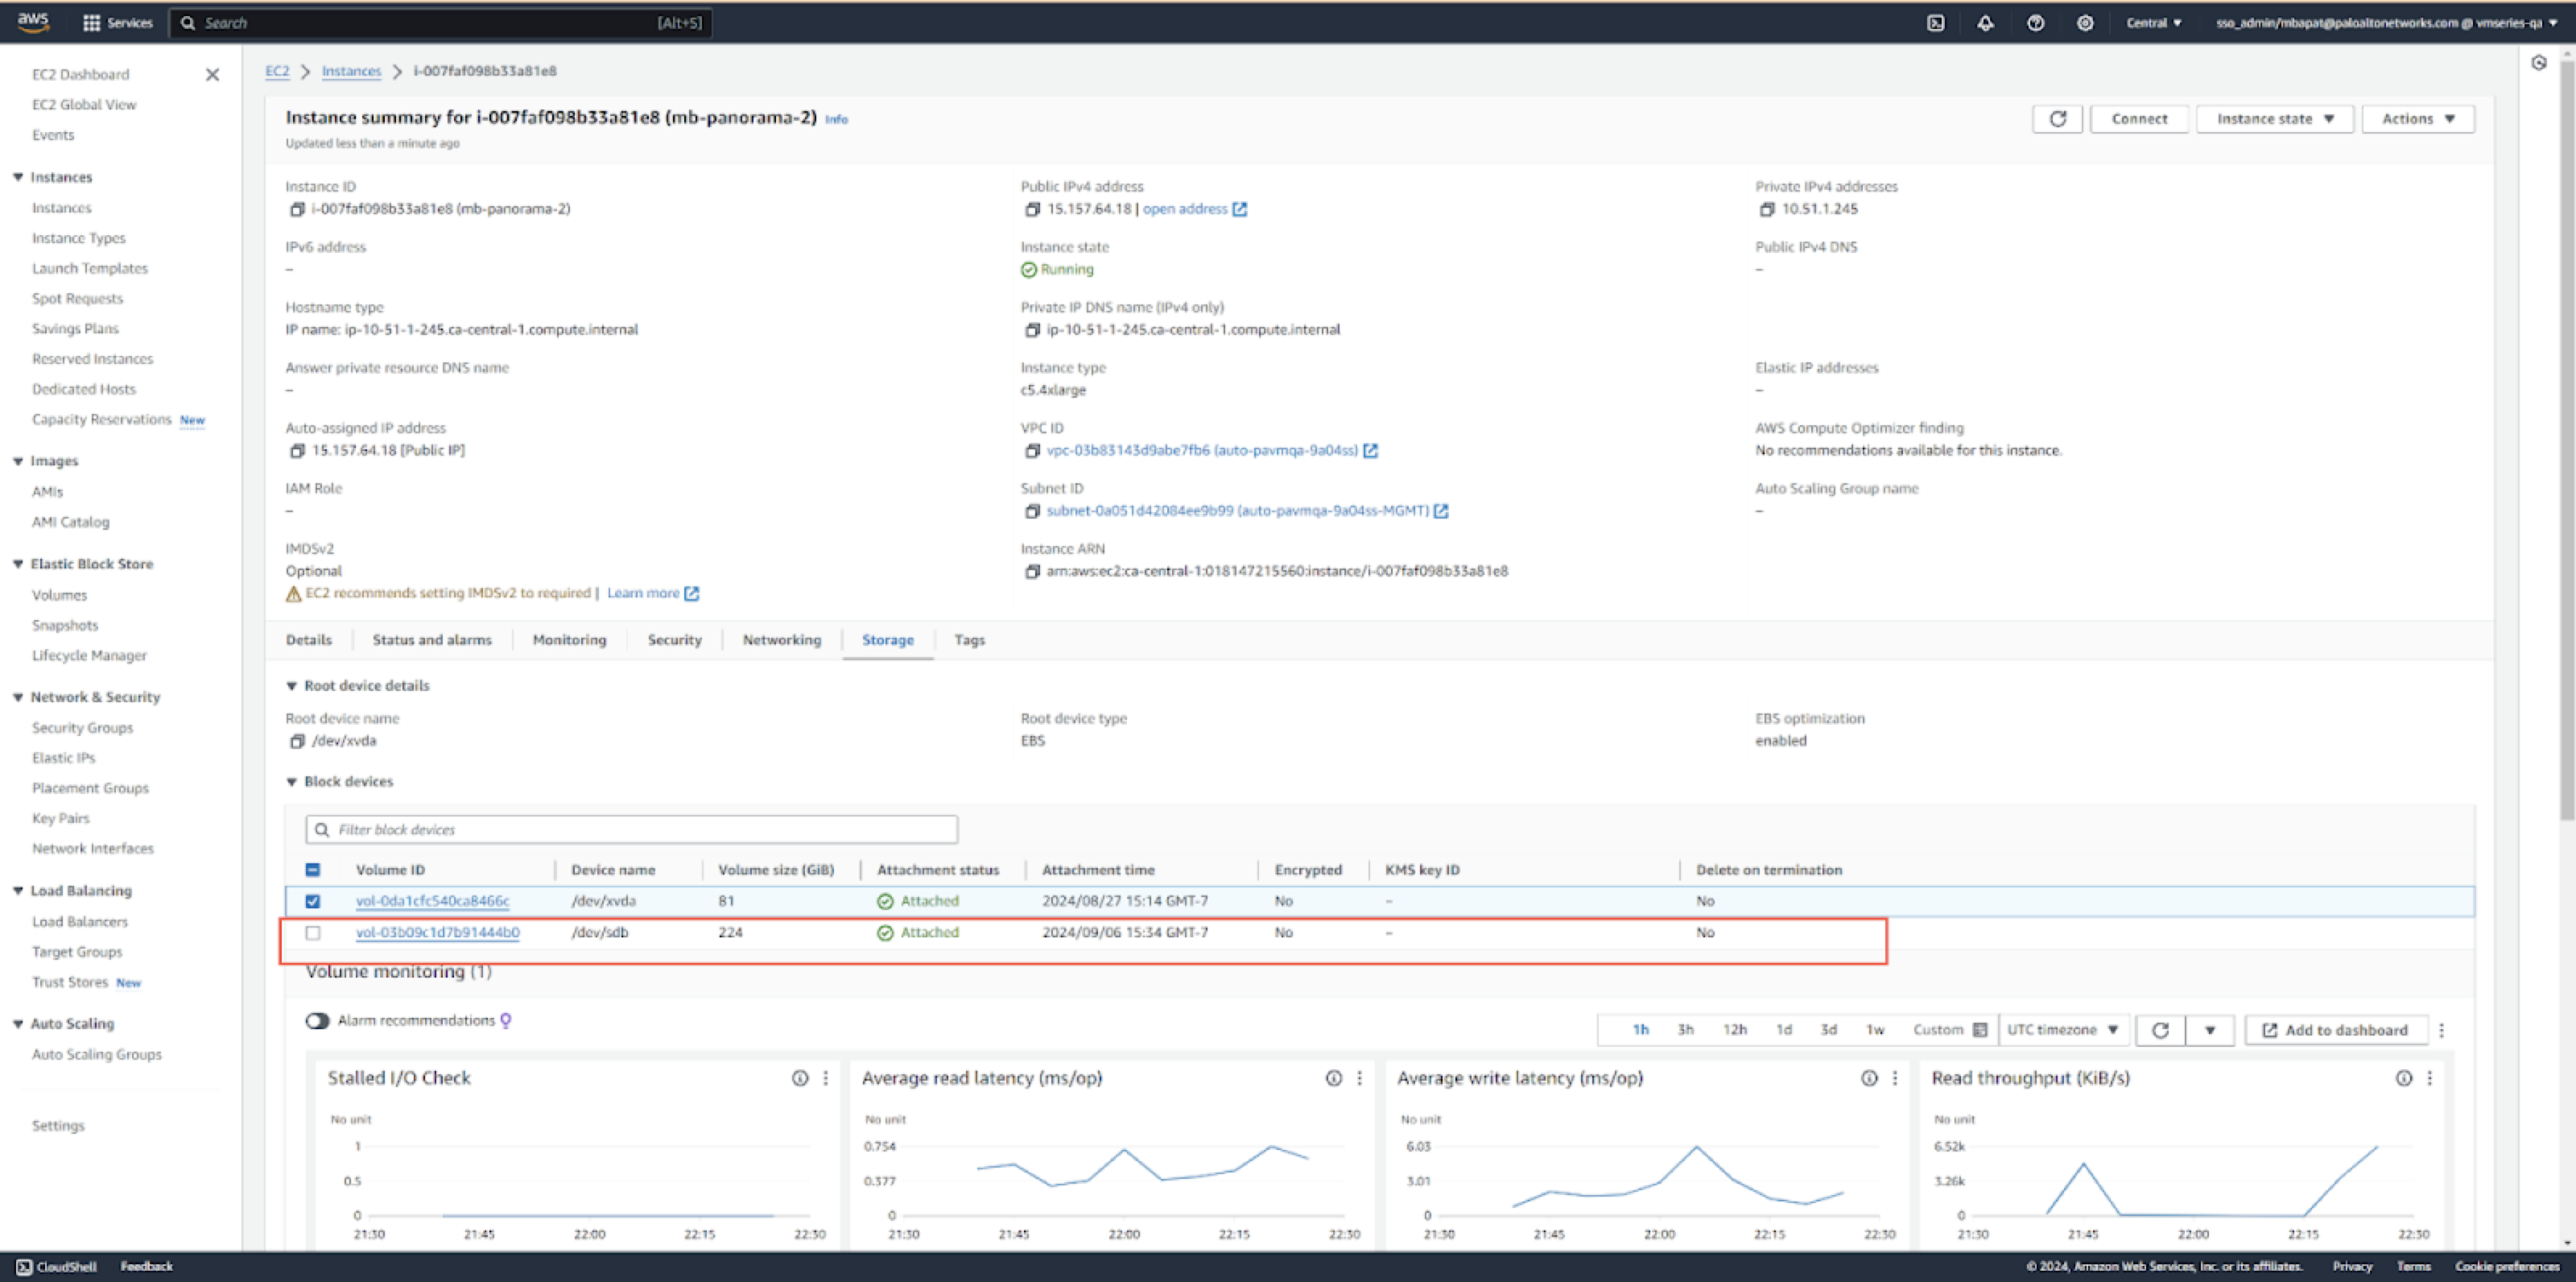This screenshot has height=1282, width=2576.
Task: Uncheck the vol-0da1cfc540ca8466c volume checkbox
Action: [x=313, y=901]
